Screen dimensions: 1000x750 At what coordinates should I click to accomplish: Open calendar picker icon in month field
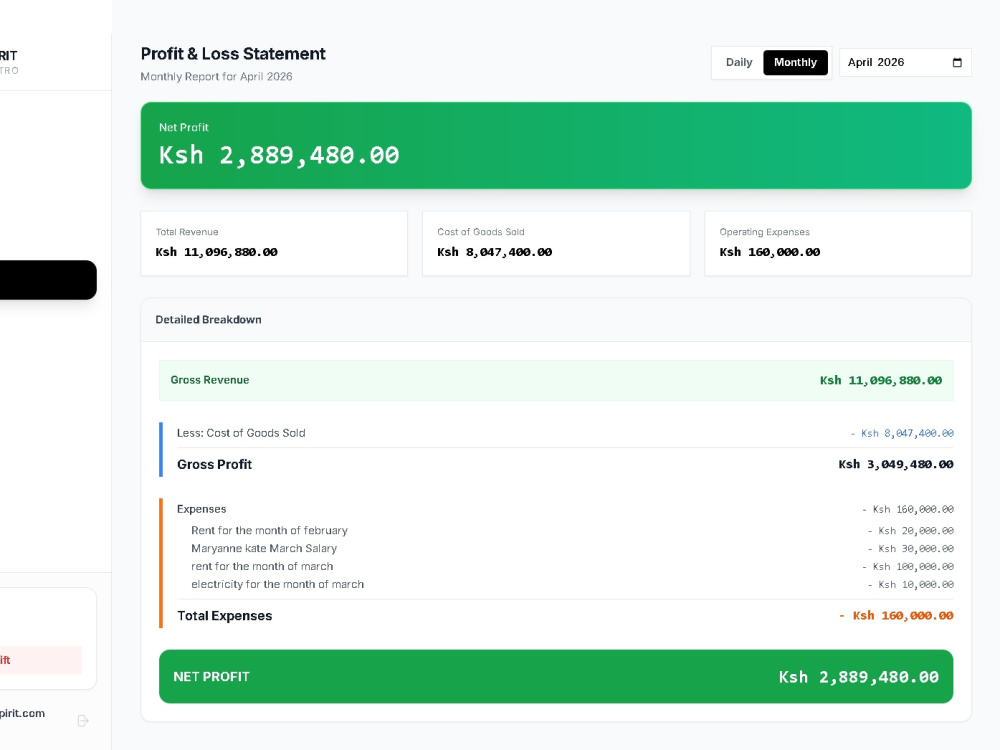pos(957,62)
